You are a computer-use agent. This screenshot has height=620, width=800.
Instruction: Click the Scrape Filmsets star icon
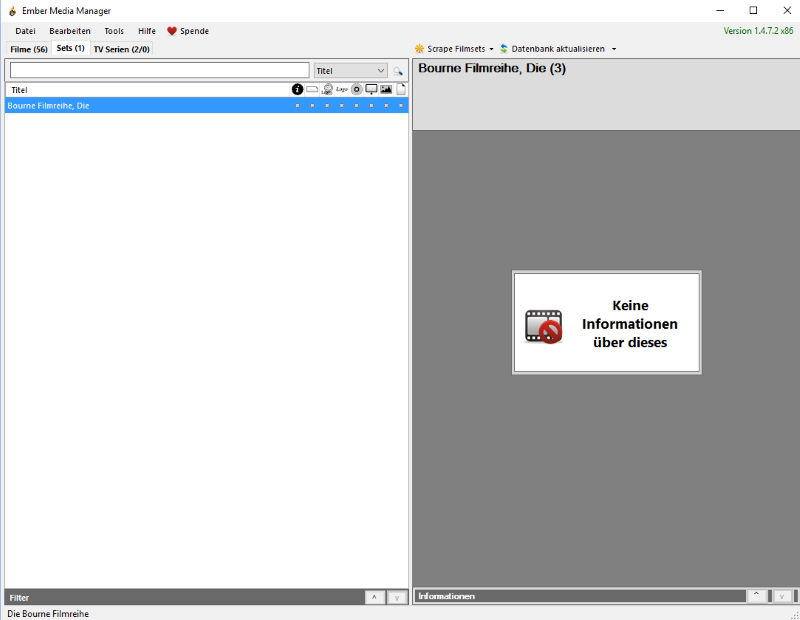pyautogui.click(x=419, y=48)
